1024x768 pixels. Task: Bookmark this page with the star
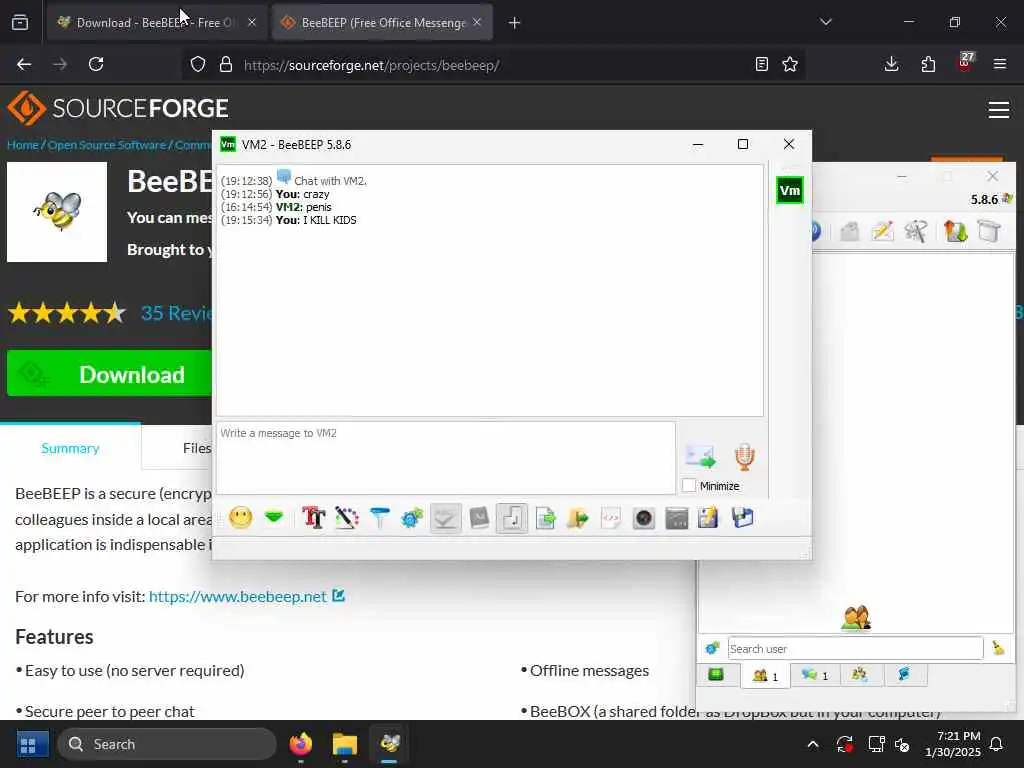790,64
